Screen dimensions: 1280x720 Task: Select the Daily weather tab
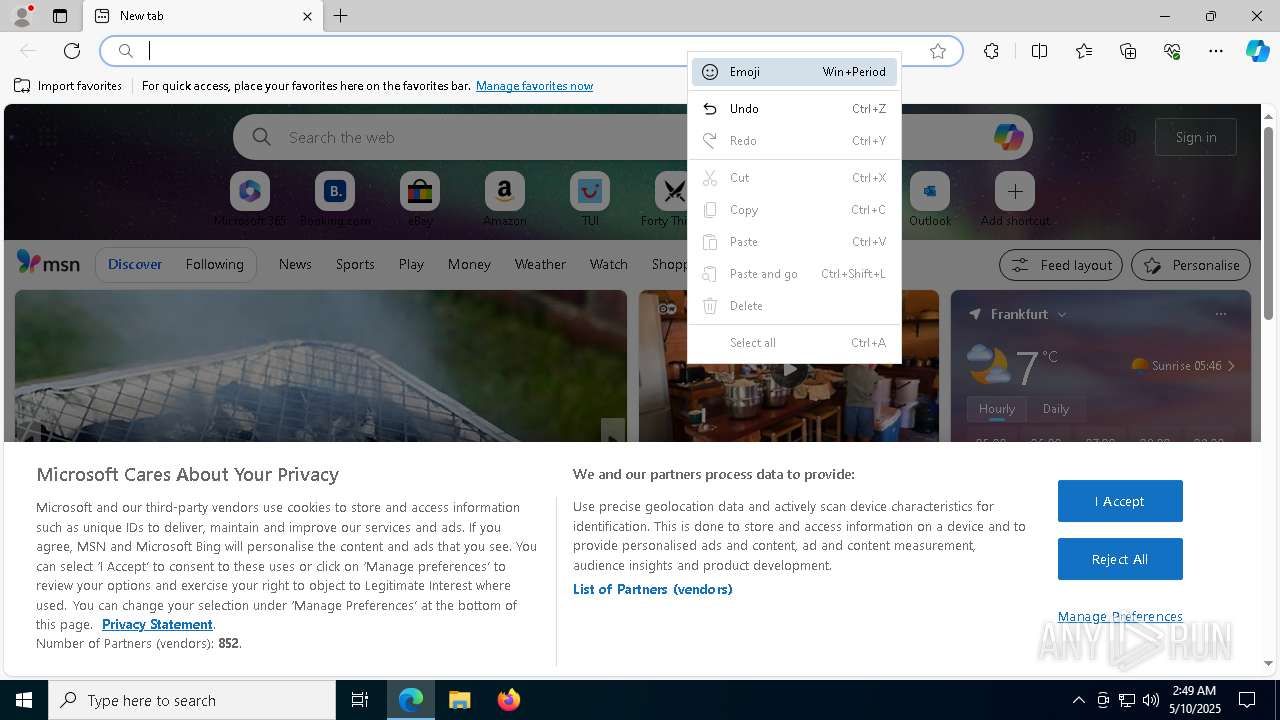tap(1056, 409)
